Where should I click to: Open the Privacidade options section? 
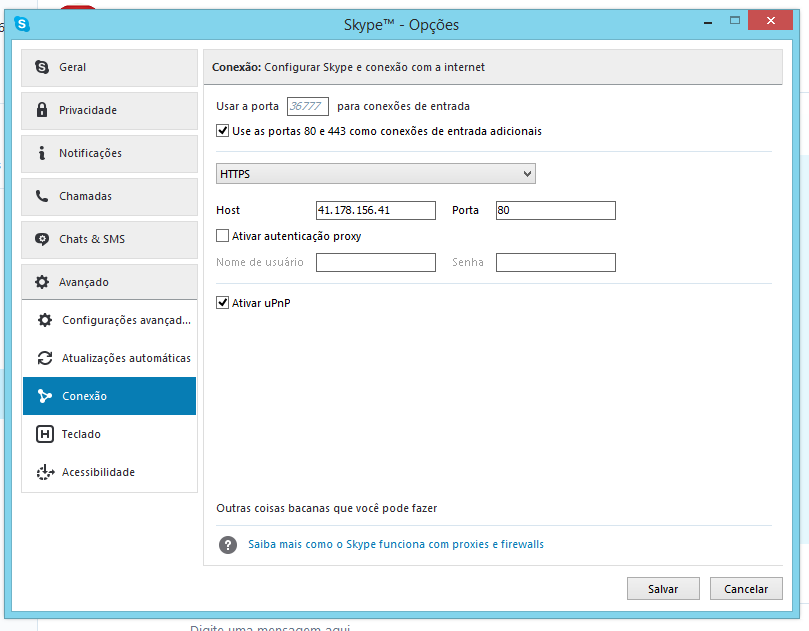click(109, 110)
